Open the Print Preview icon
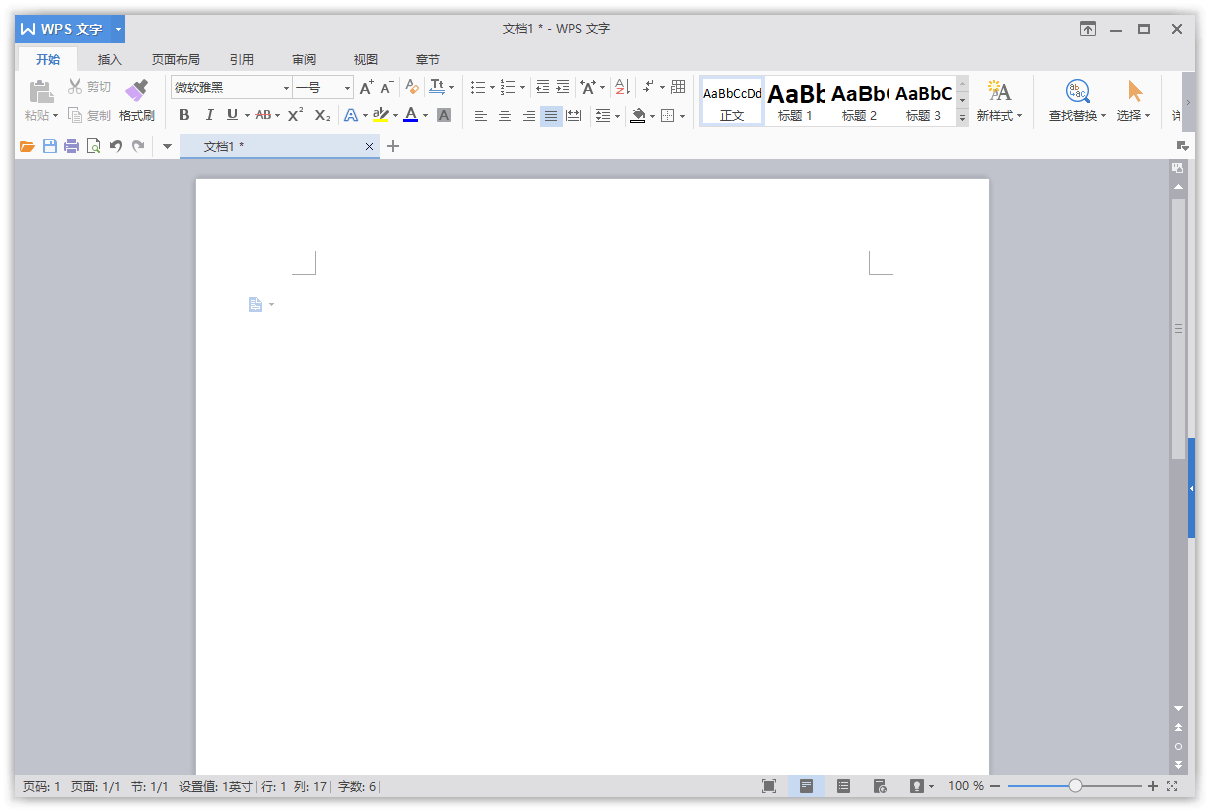The height and width of the screenshot is (812, 1210). click(93, 145)
